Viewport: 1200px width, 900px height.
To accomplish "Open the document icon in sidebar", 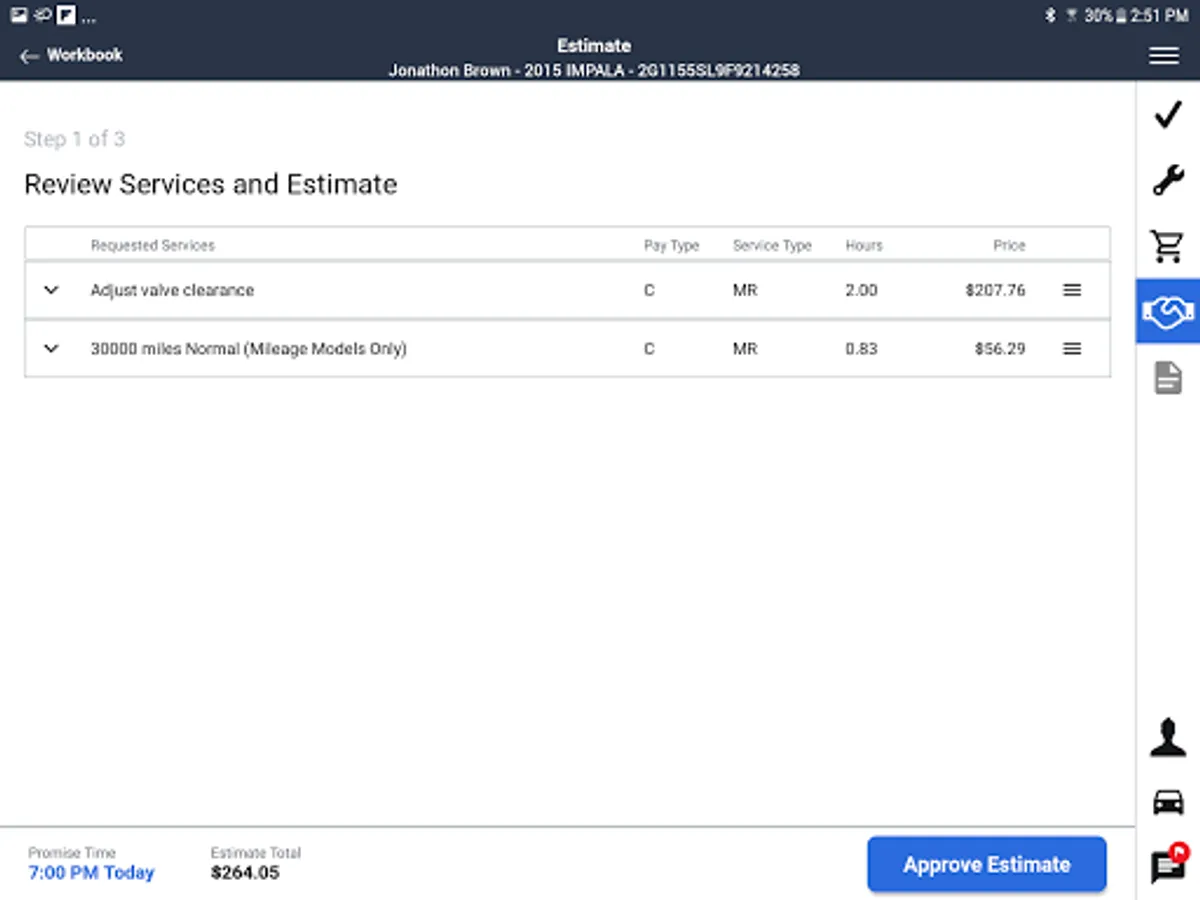I will pyautogui.click(x=1167, y=378).
